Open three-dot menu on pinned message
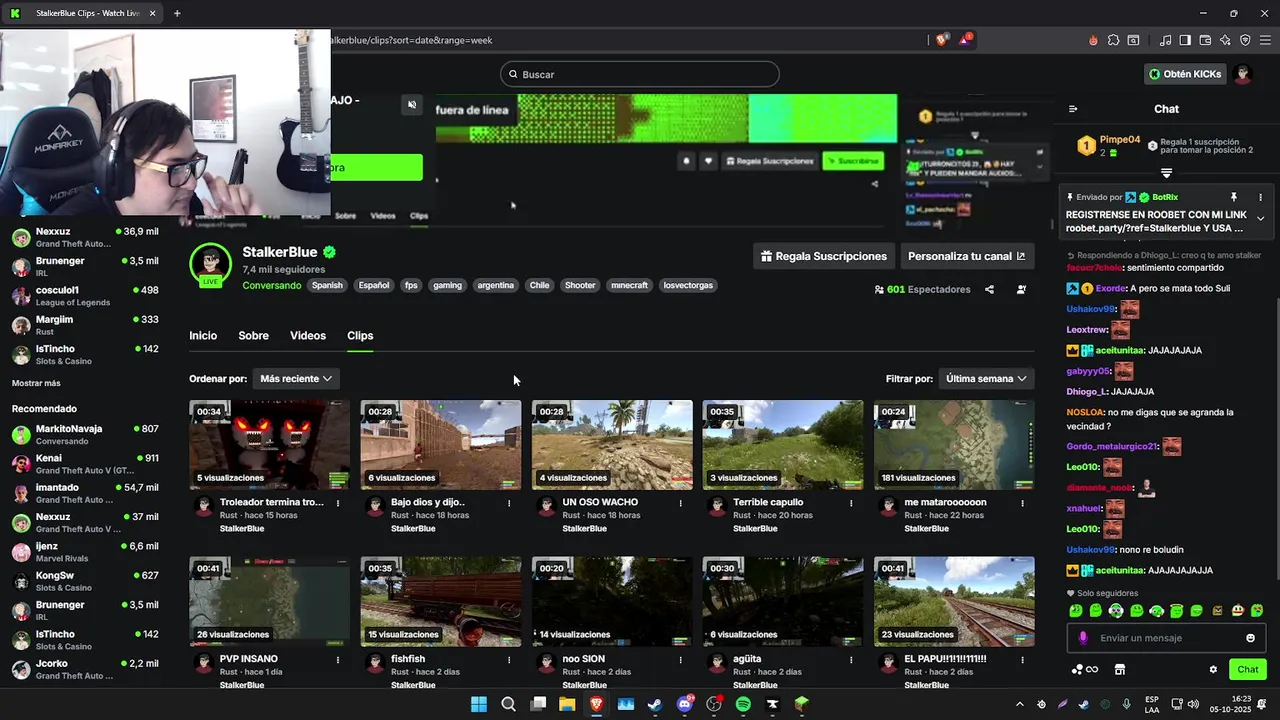 [1260, 197]
